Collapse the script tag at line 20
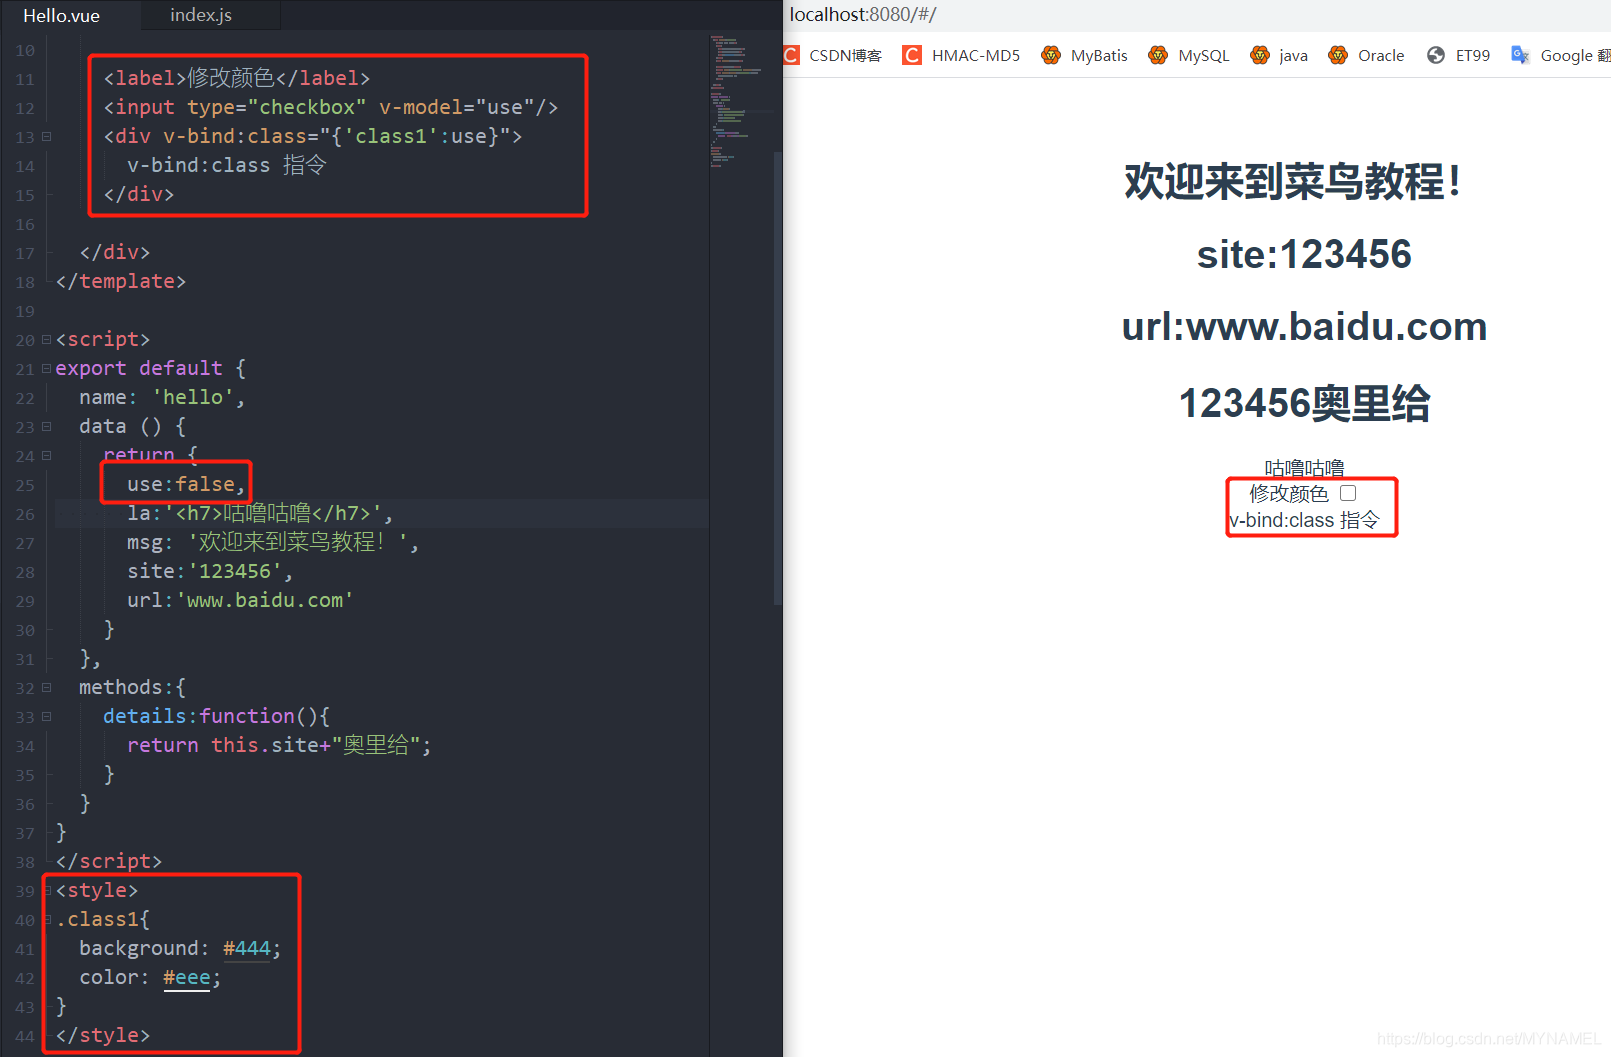The image size is (1611, 1057). [x=46, y=339]
